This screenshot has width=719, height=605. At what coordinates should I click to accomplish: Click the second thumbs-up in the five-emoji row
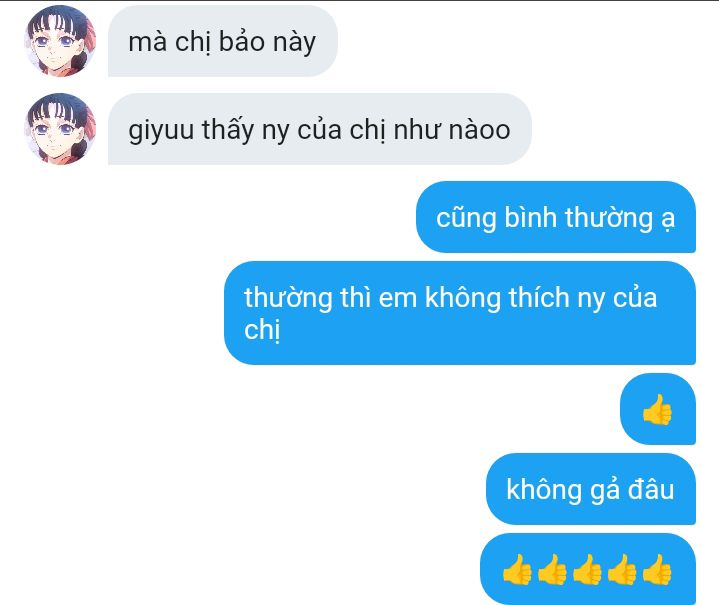coord(552,570)
